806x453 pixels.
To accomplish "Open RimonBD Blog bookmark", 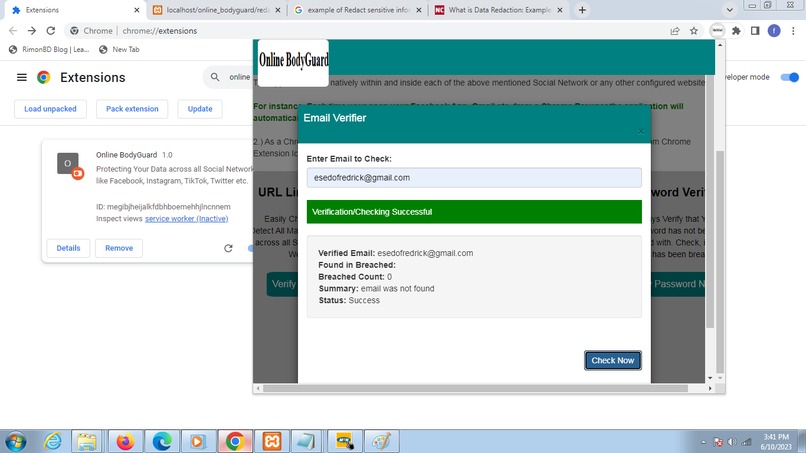I will [x=49, y=49].
